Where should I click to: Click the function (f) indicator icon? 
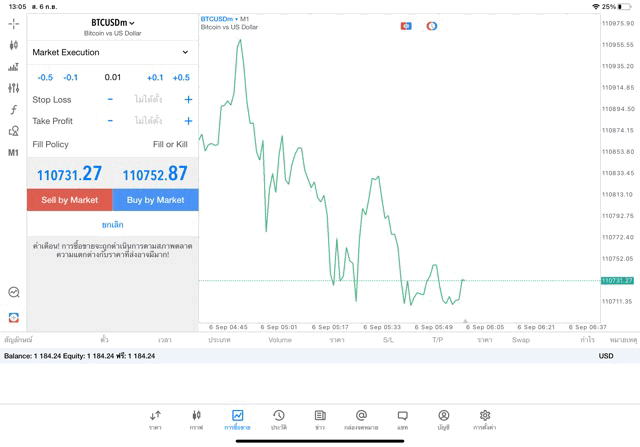(13, 110)
